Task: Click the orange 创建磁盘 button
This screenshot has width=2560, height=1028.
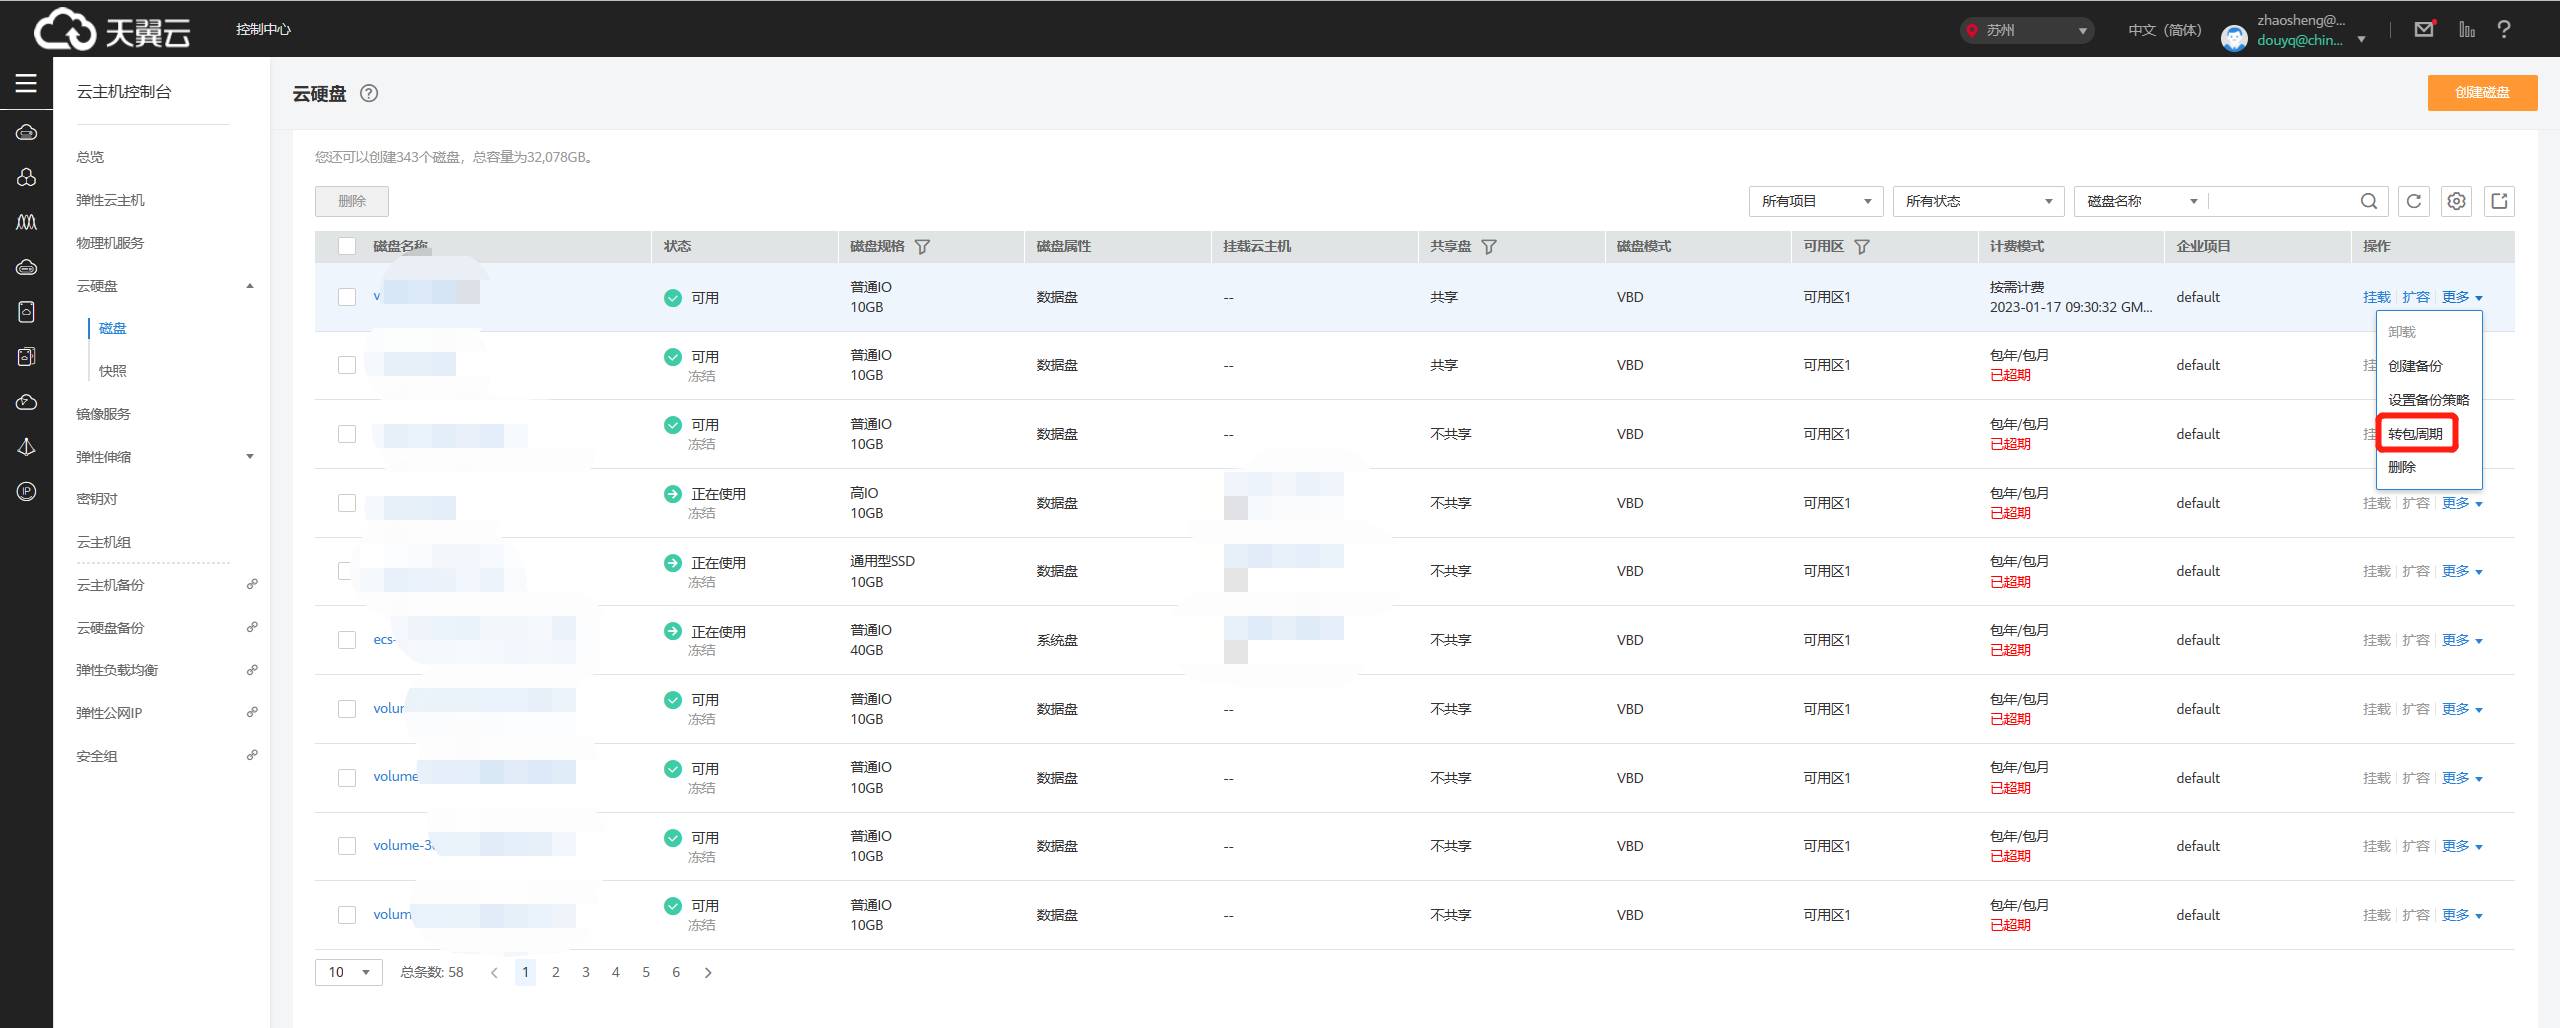Action: point(2481,92)
